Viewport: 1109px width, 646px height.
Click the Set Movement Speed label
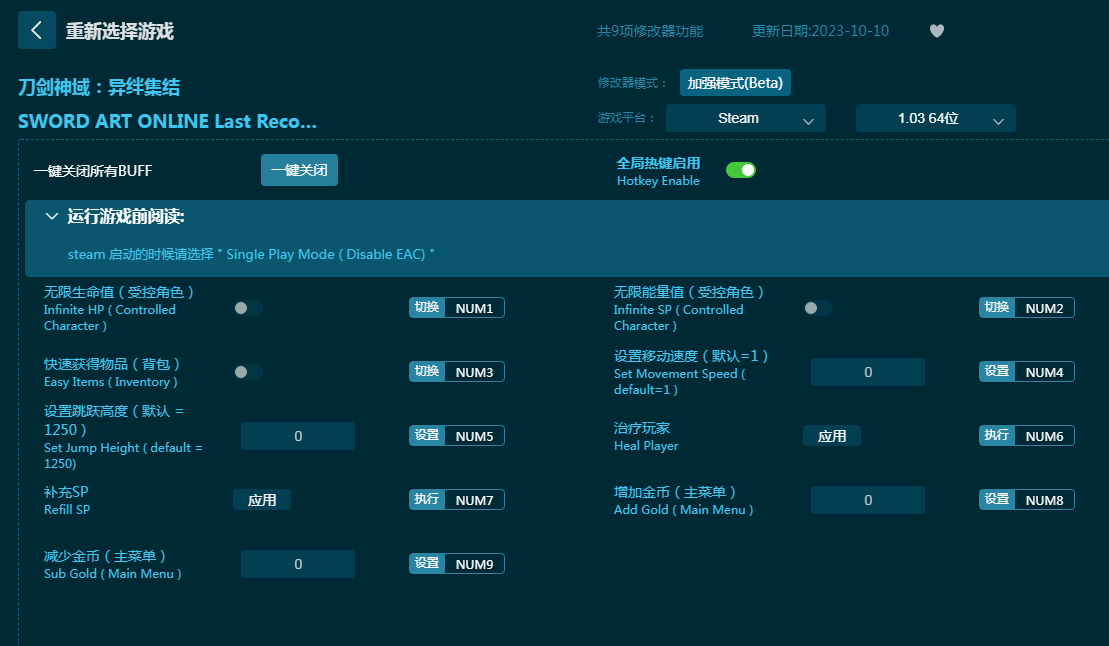679,381
